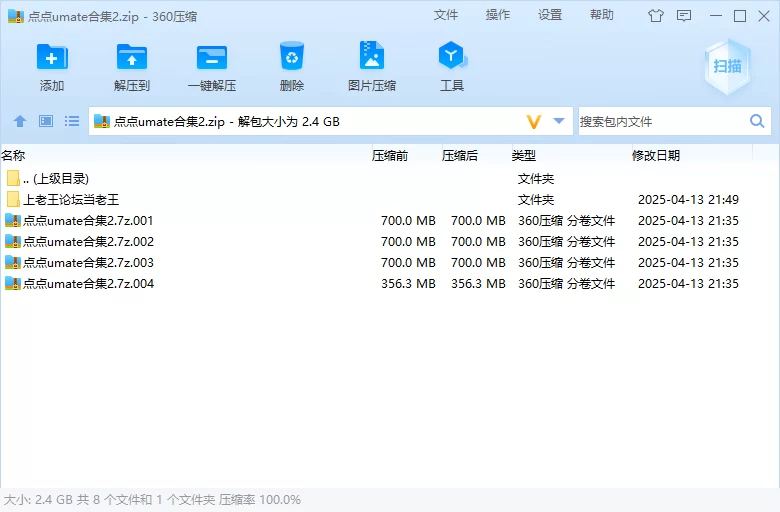This screenshot has height=512, width=780.
Task: Maximize the 360压缩 window
Action: 740,16
